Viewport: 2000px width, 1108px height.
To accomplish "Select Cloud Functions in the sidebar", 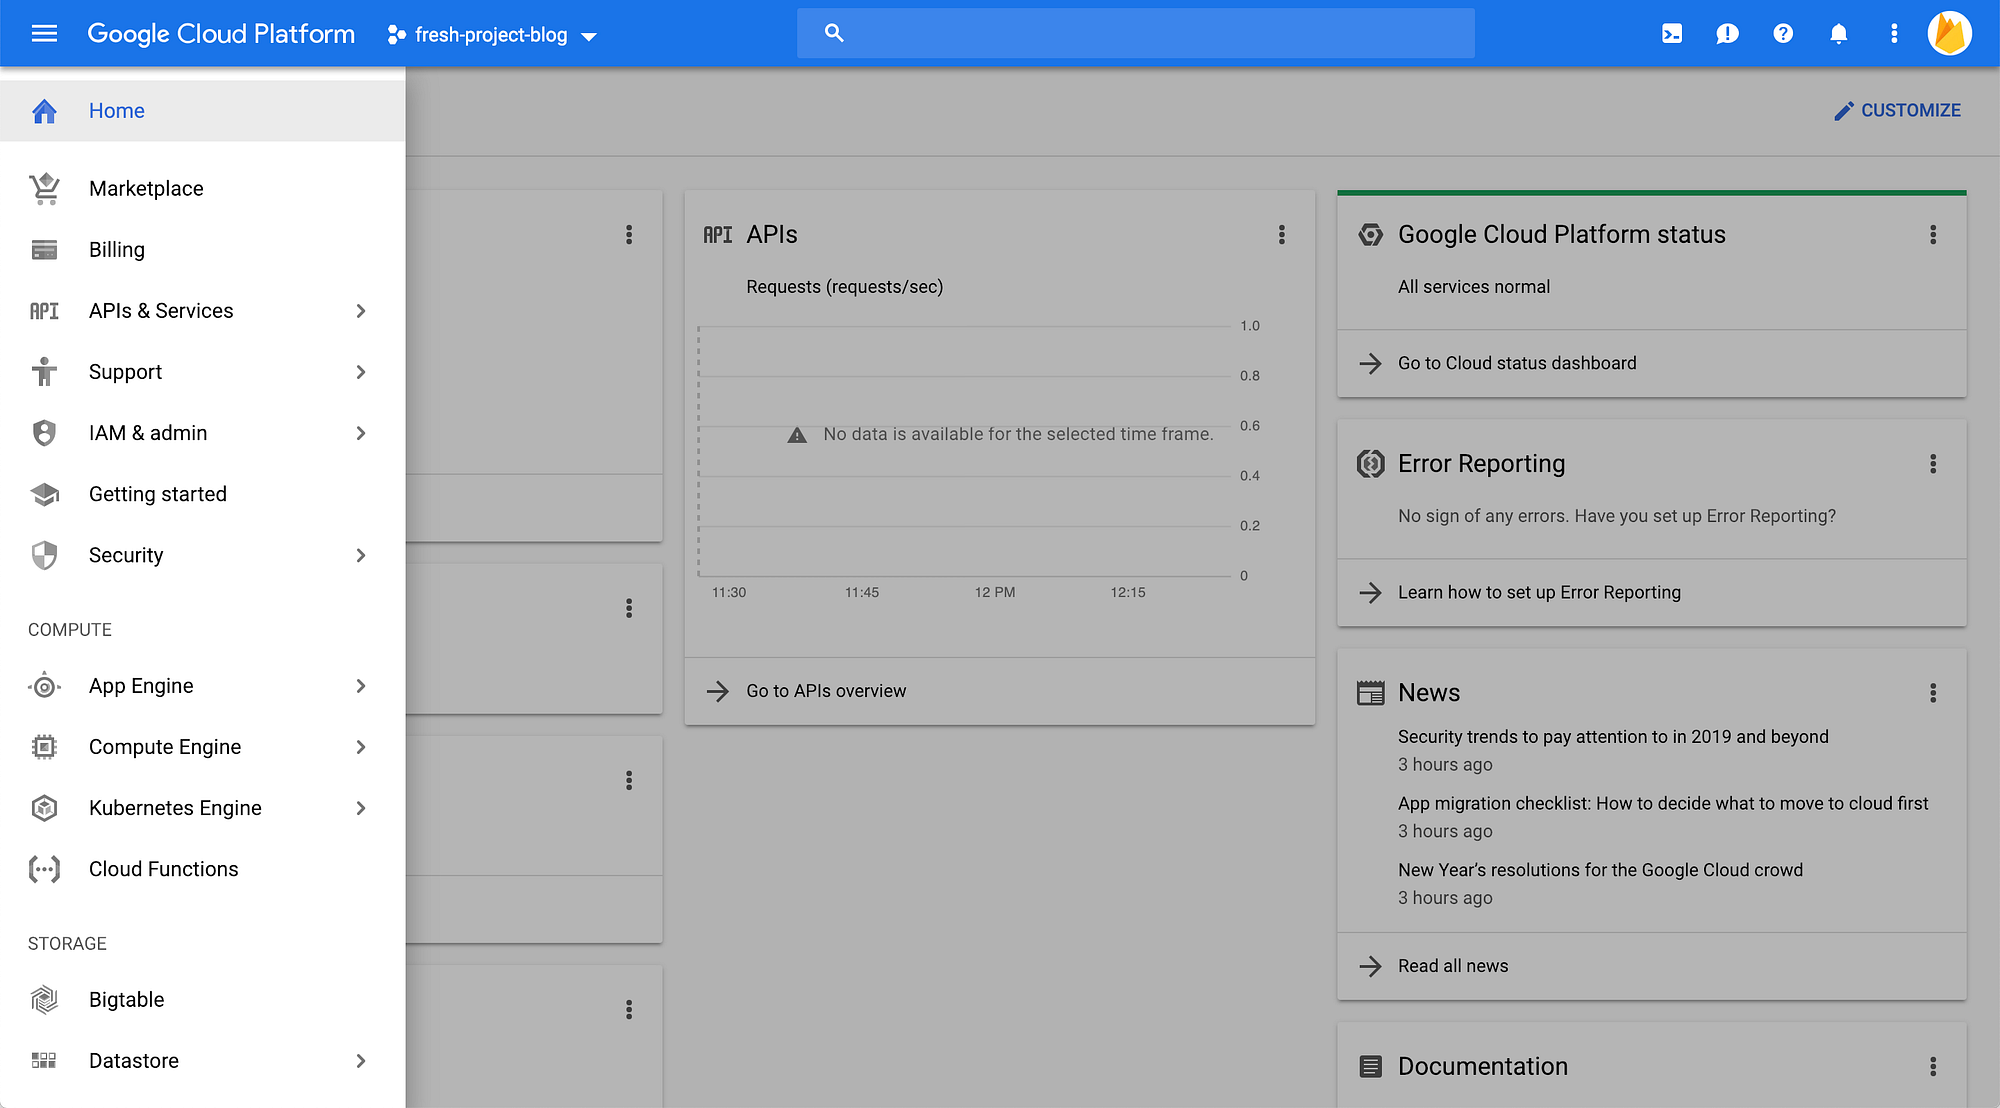I will tap(163, 869).
